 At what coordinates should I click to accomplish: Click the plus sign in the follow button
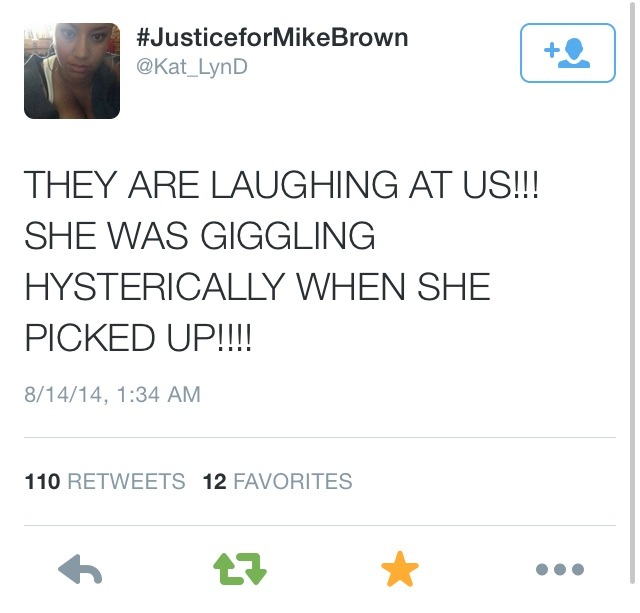coord(551,50)
